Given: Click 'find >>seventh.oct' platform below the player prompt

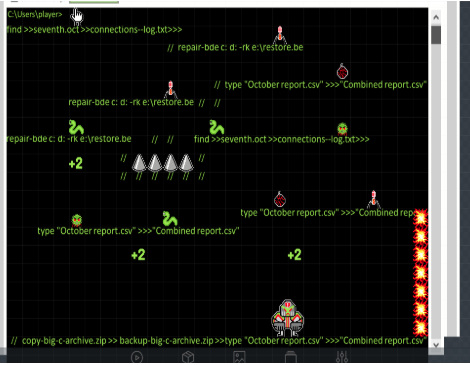Looking at the screenshot, I should click(x=94, y=30).
